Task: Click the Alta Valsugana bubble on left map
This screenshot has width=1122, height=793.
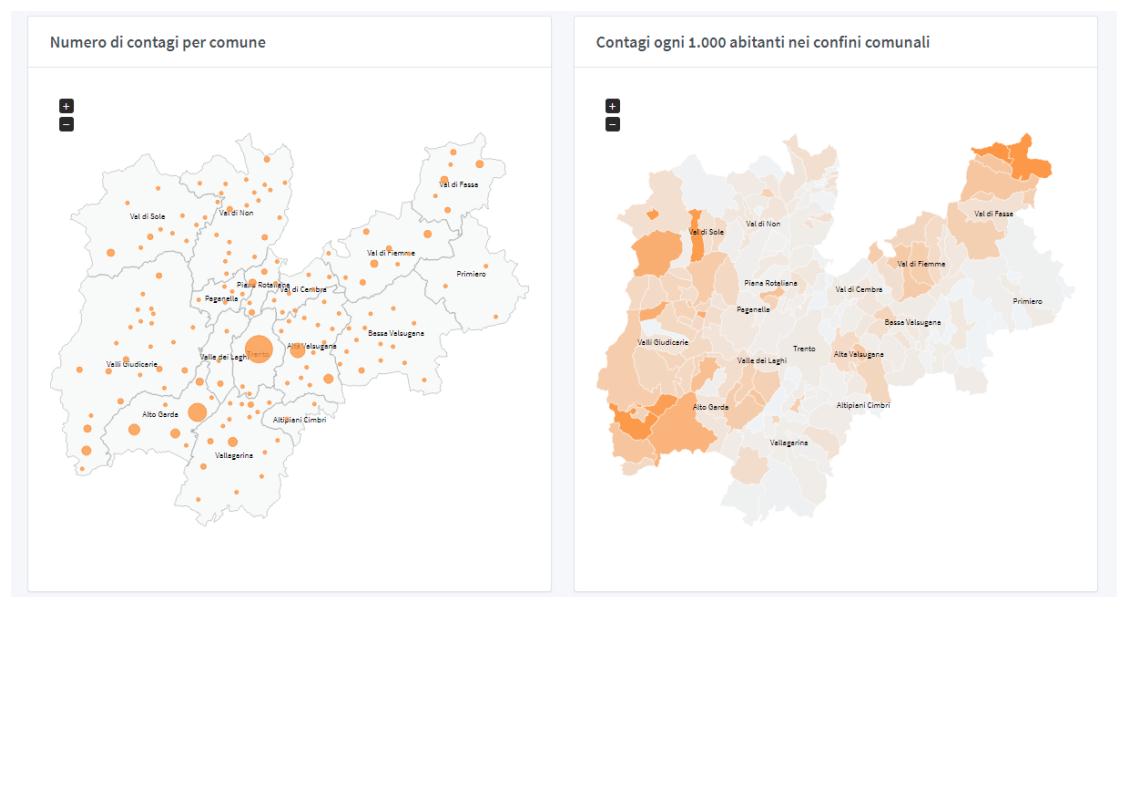Action: click(x=298, y=349)
